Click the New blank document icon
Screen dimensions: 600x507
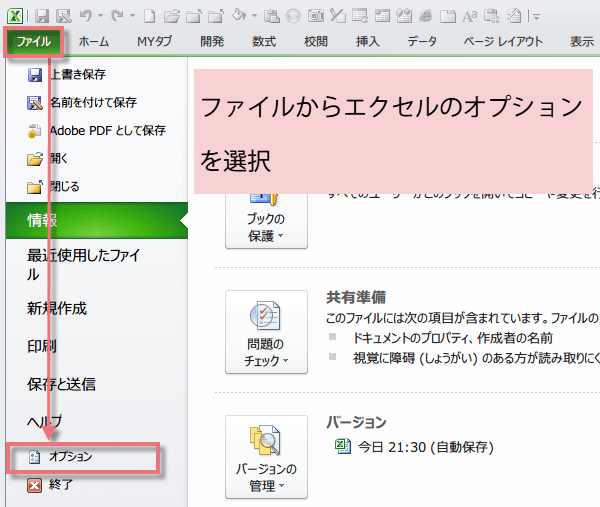149,16
